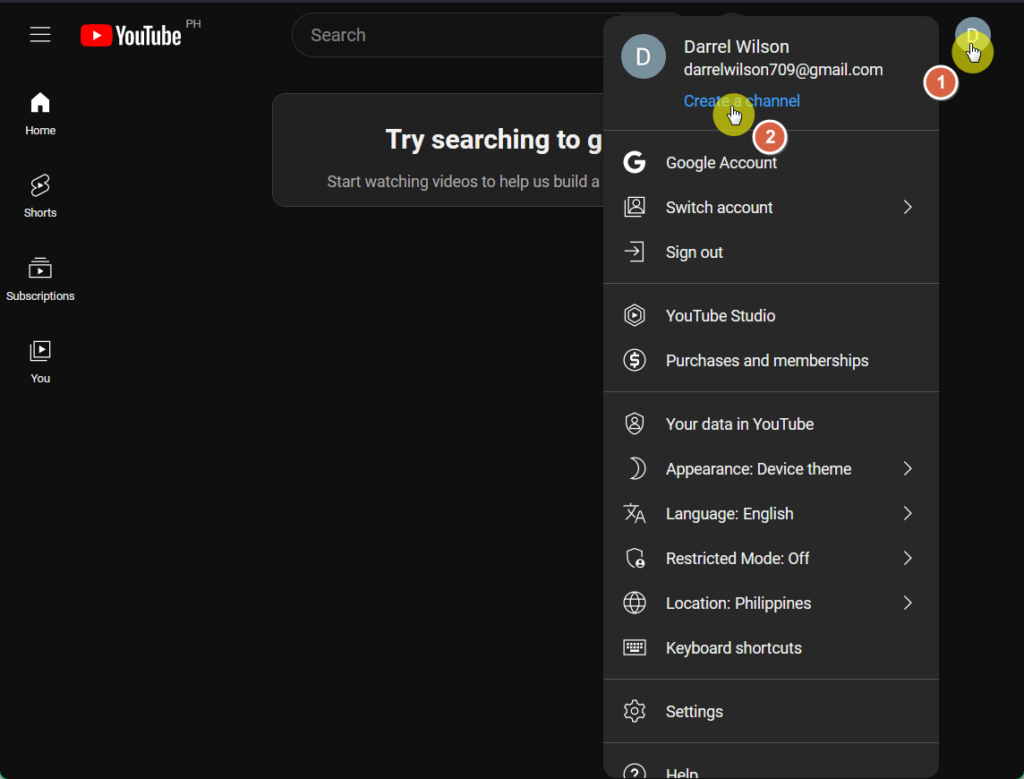Expand the Language chevron arrow
The width and height of the screenshot is (1024, 779).
point(907,514)
